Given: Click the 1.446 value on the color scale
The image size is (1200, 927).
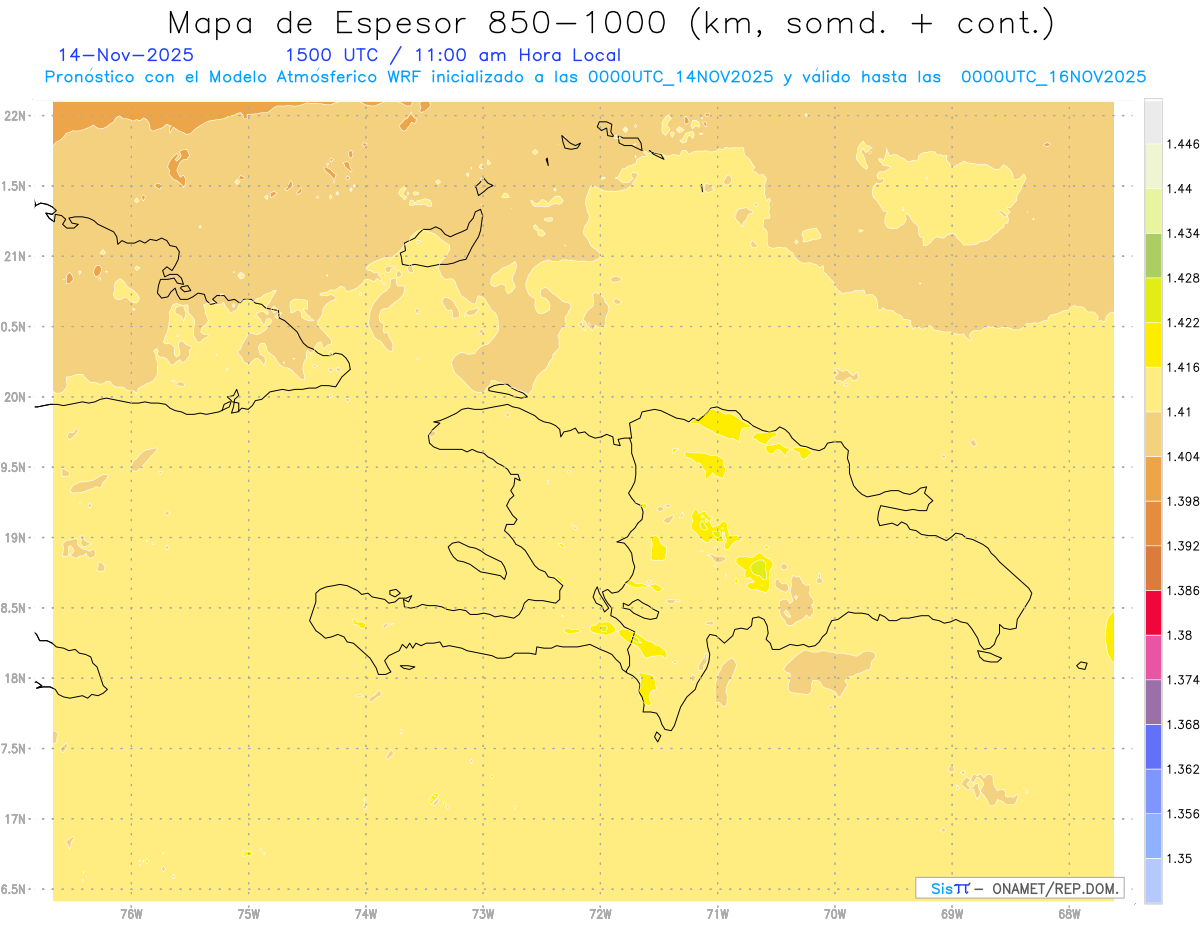Looking at the screenshot, I should 1183,144.
